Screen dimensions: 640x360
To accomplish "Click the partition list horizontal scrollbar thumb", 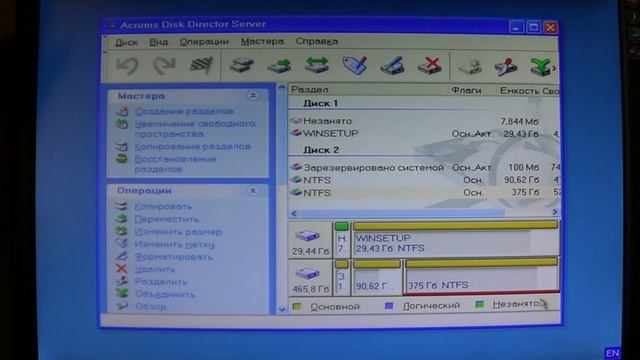I will [x=402, y=212].
